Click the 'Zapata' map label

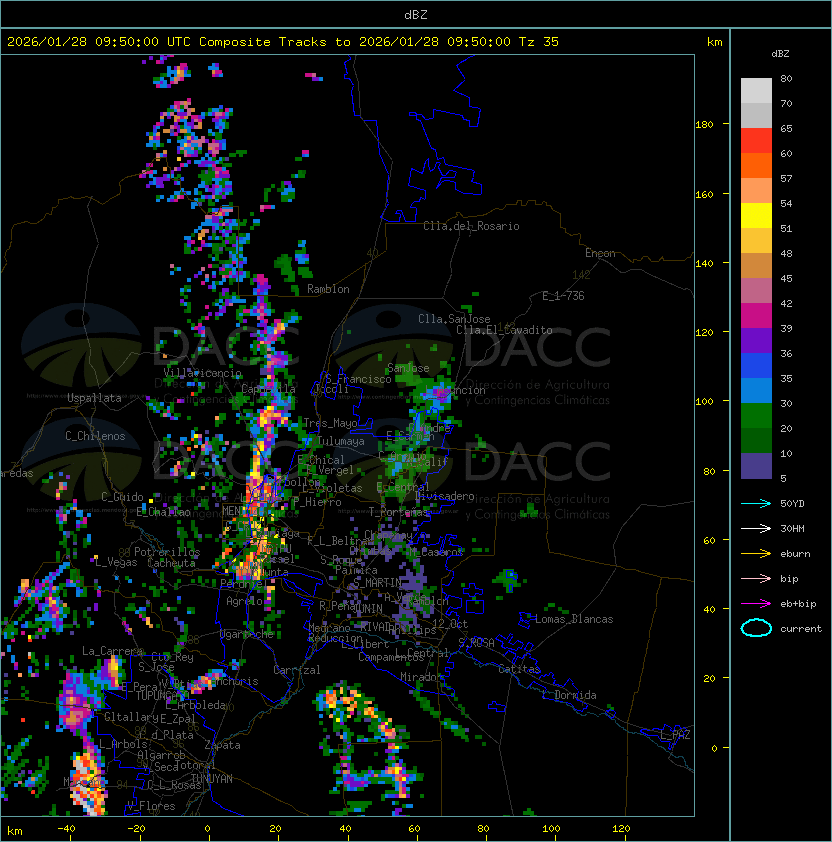click(x=222, y=745)
